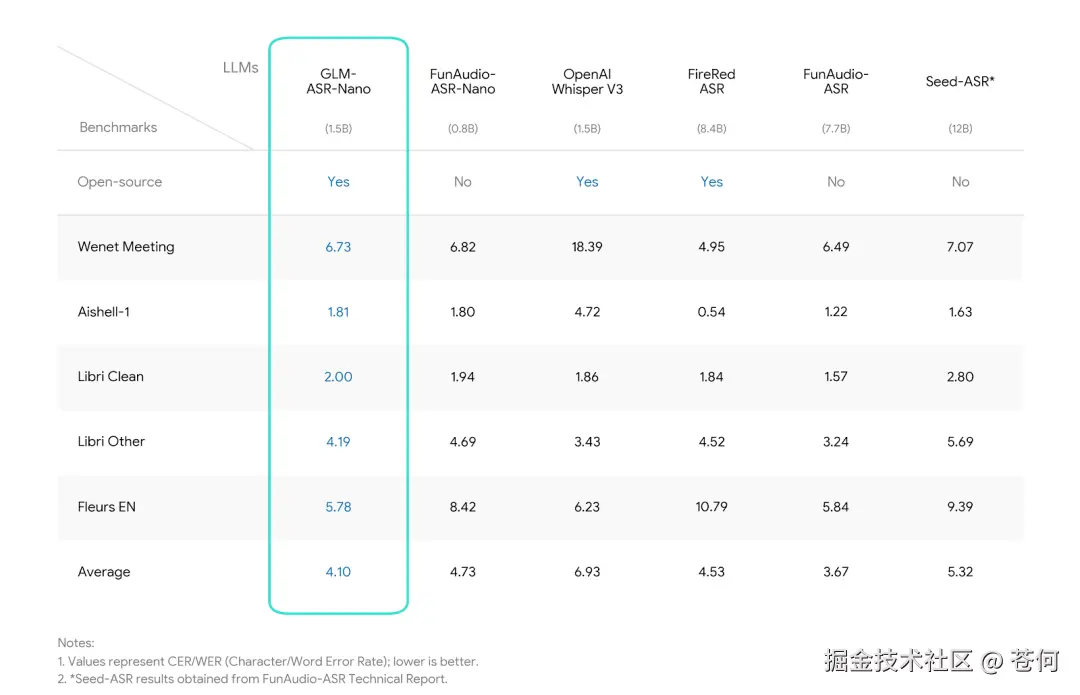Click the Libri Clean row label
This screenshot has height=695, width=1080.
coord(111,377)
